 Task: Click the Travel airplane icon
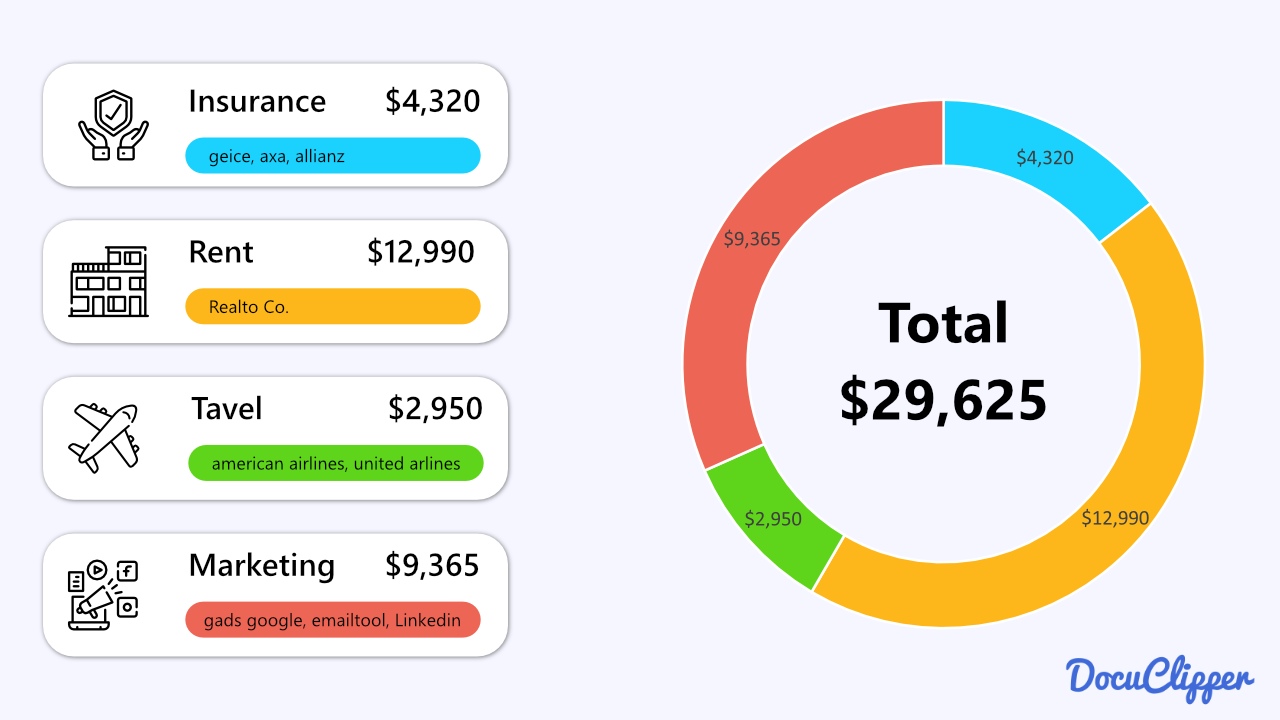(103, 438)
